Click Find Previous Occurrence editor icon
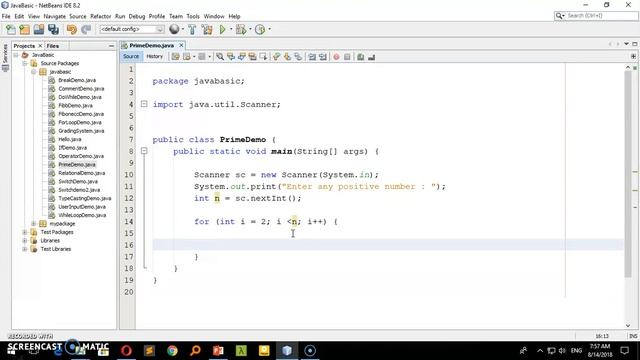The height and width of the screenshot is (360, 640). [231, 57]
